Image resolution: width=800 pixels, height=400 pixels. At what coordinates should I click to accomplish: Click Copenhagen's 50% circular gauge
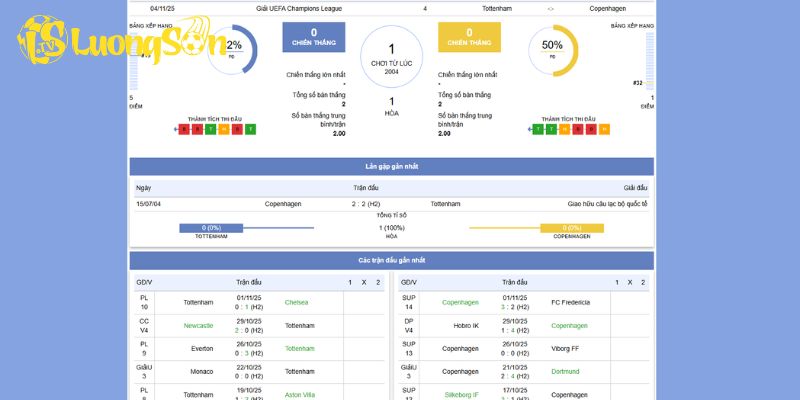[x=552, y=48]
